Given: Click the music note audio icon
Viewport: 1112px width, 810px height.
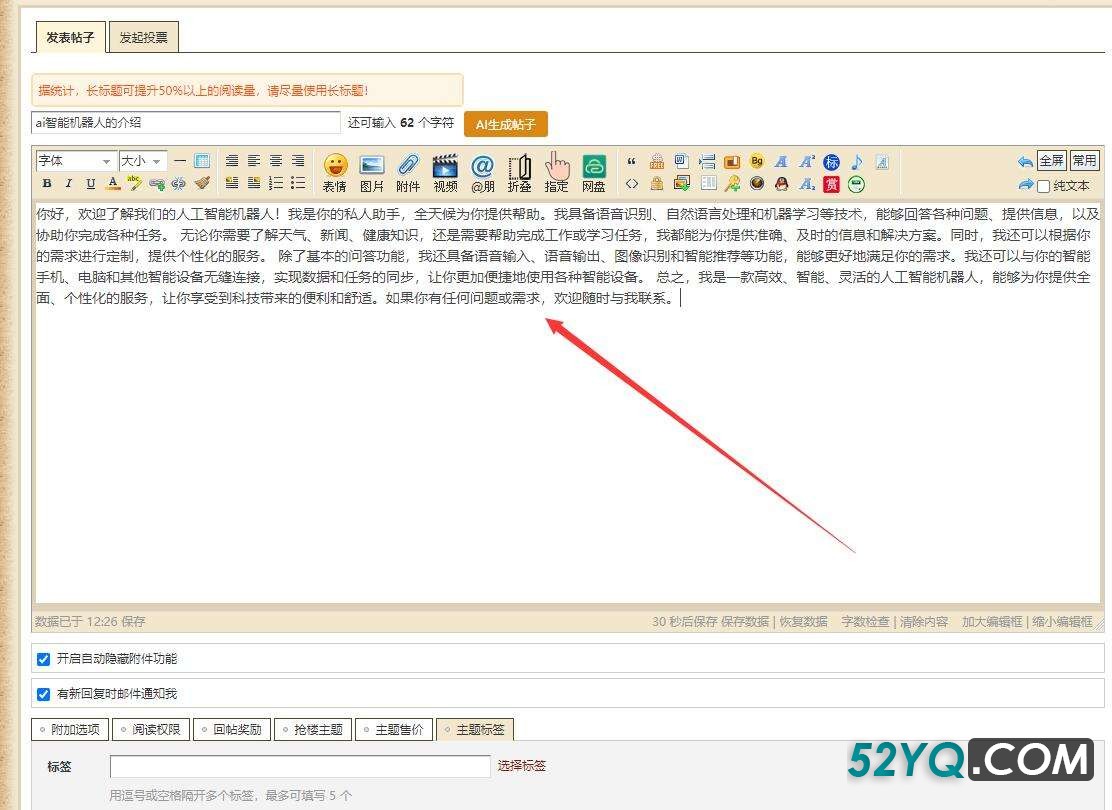Looking at the screenshot, I should (857, 162).
